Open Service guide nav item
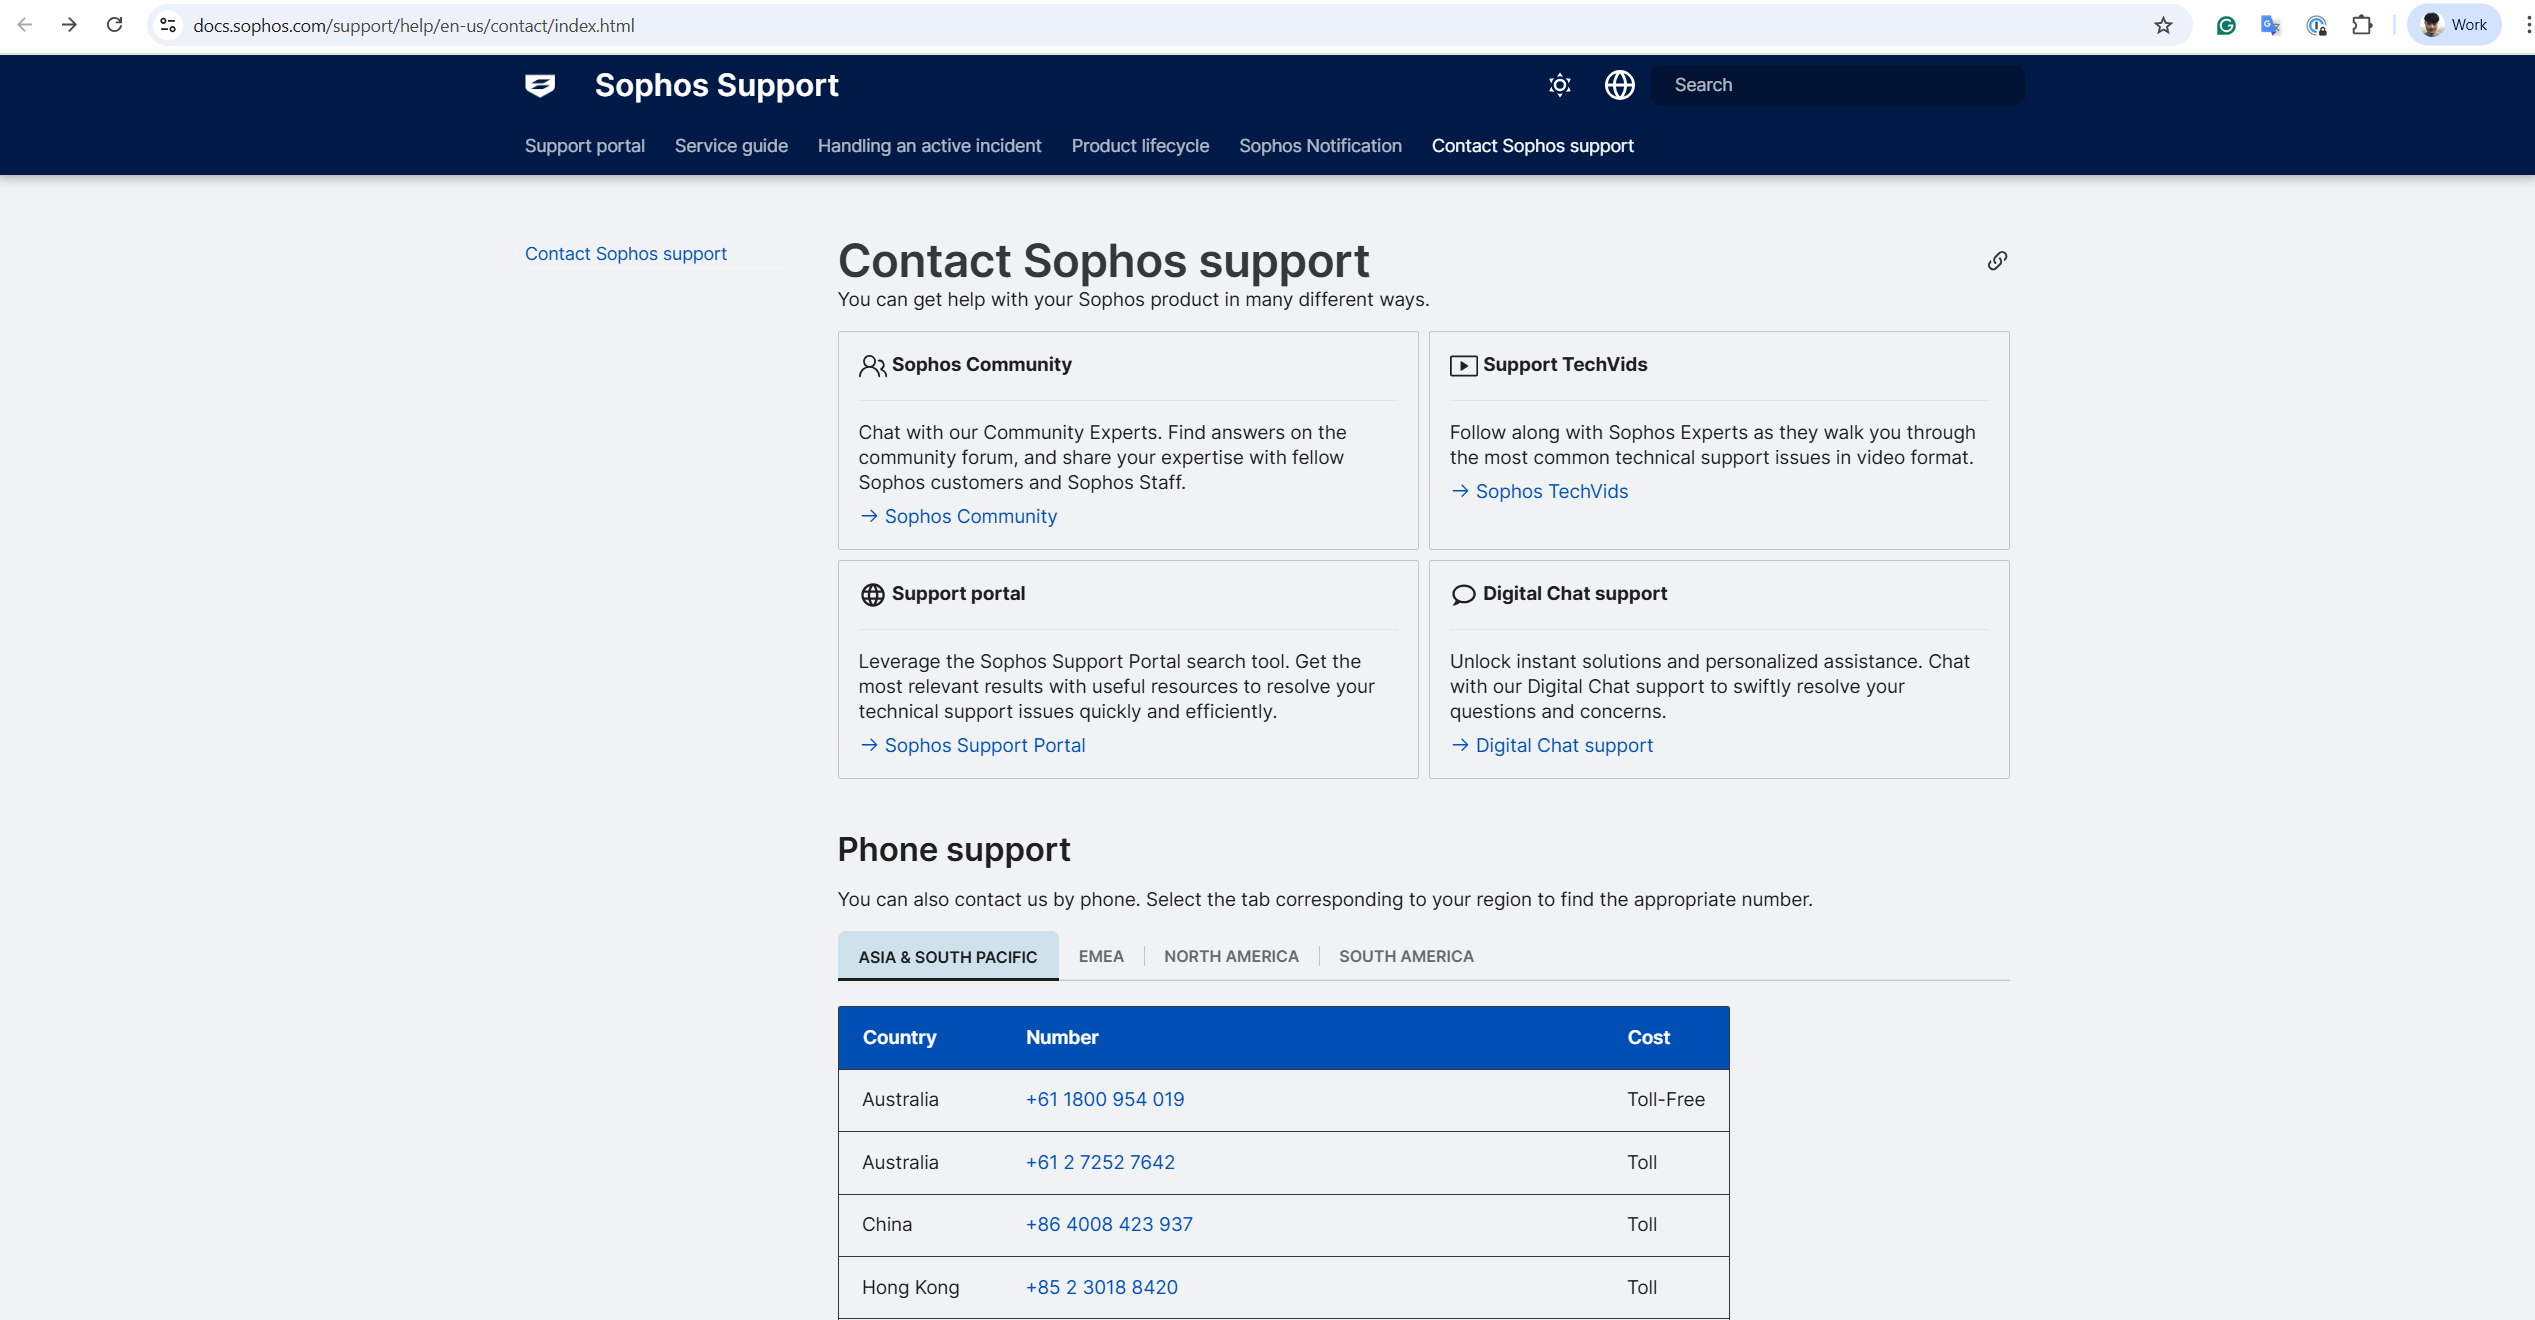2535x1320 pixels. click(x=731, y=146)
